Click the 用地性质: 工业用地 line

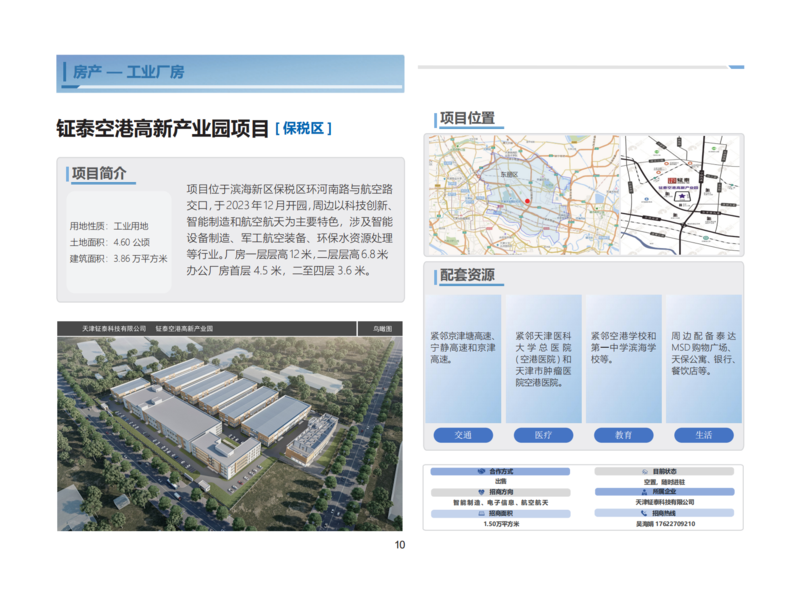pyautogui.click(x=109, y=226)
